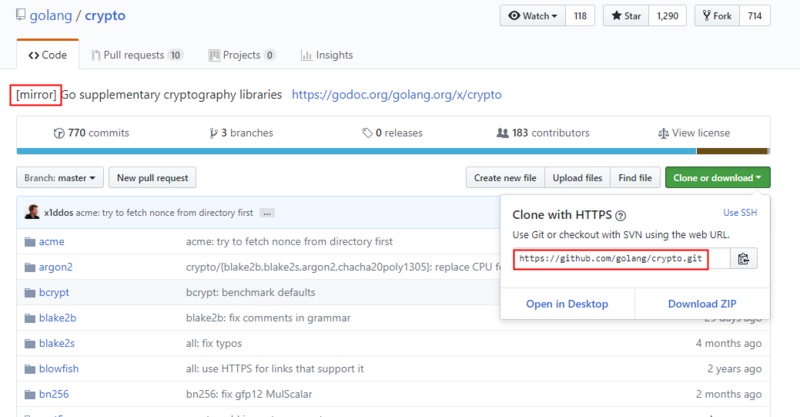Open the argon2 folder
Image resolution: width=800 pixels, height=417 pixels.
[56, 267]
